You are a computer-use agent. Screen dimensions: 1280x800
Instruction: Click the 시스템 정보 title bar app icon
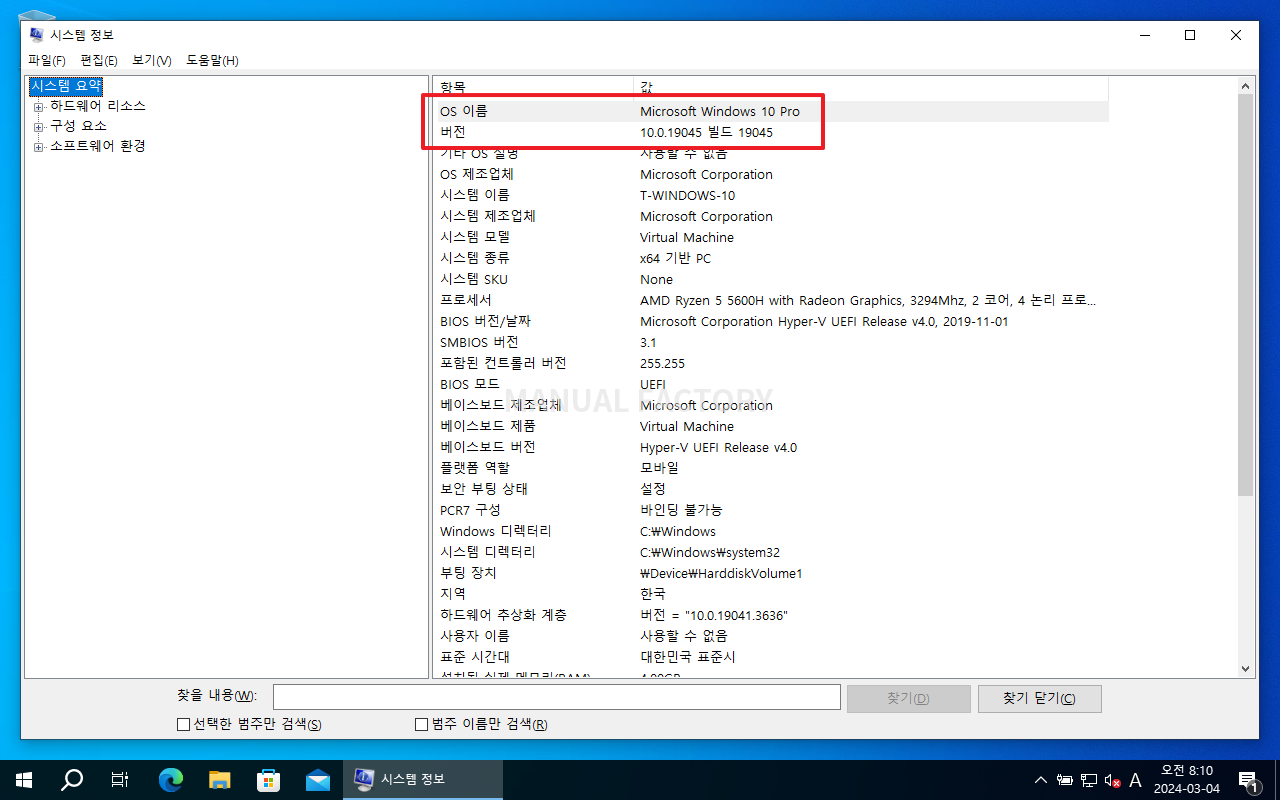(x=37, y=35)
